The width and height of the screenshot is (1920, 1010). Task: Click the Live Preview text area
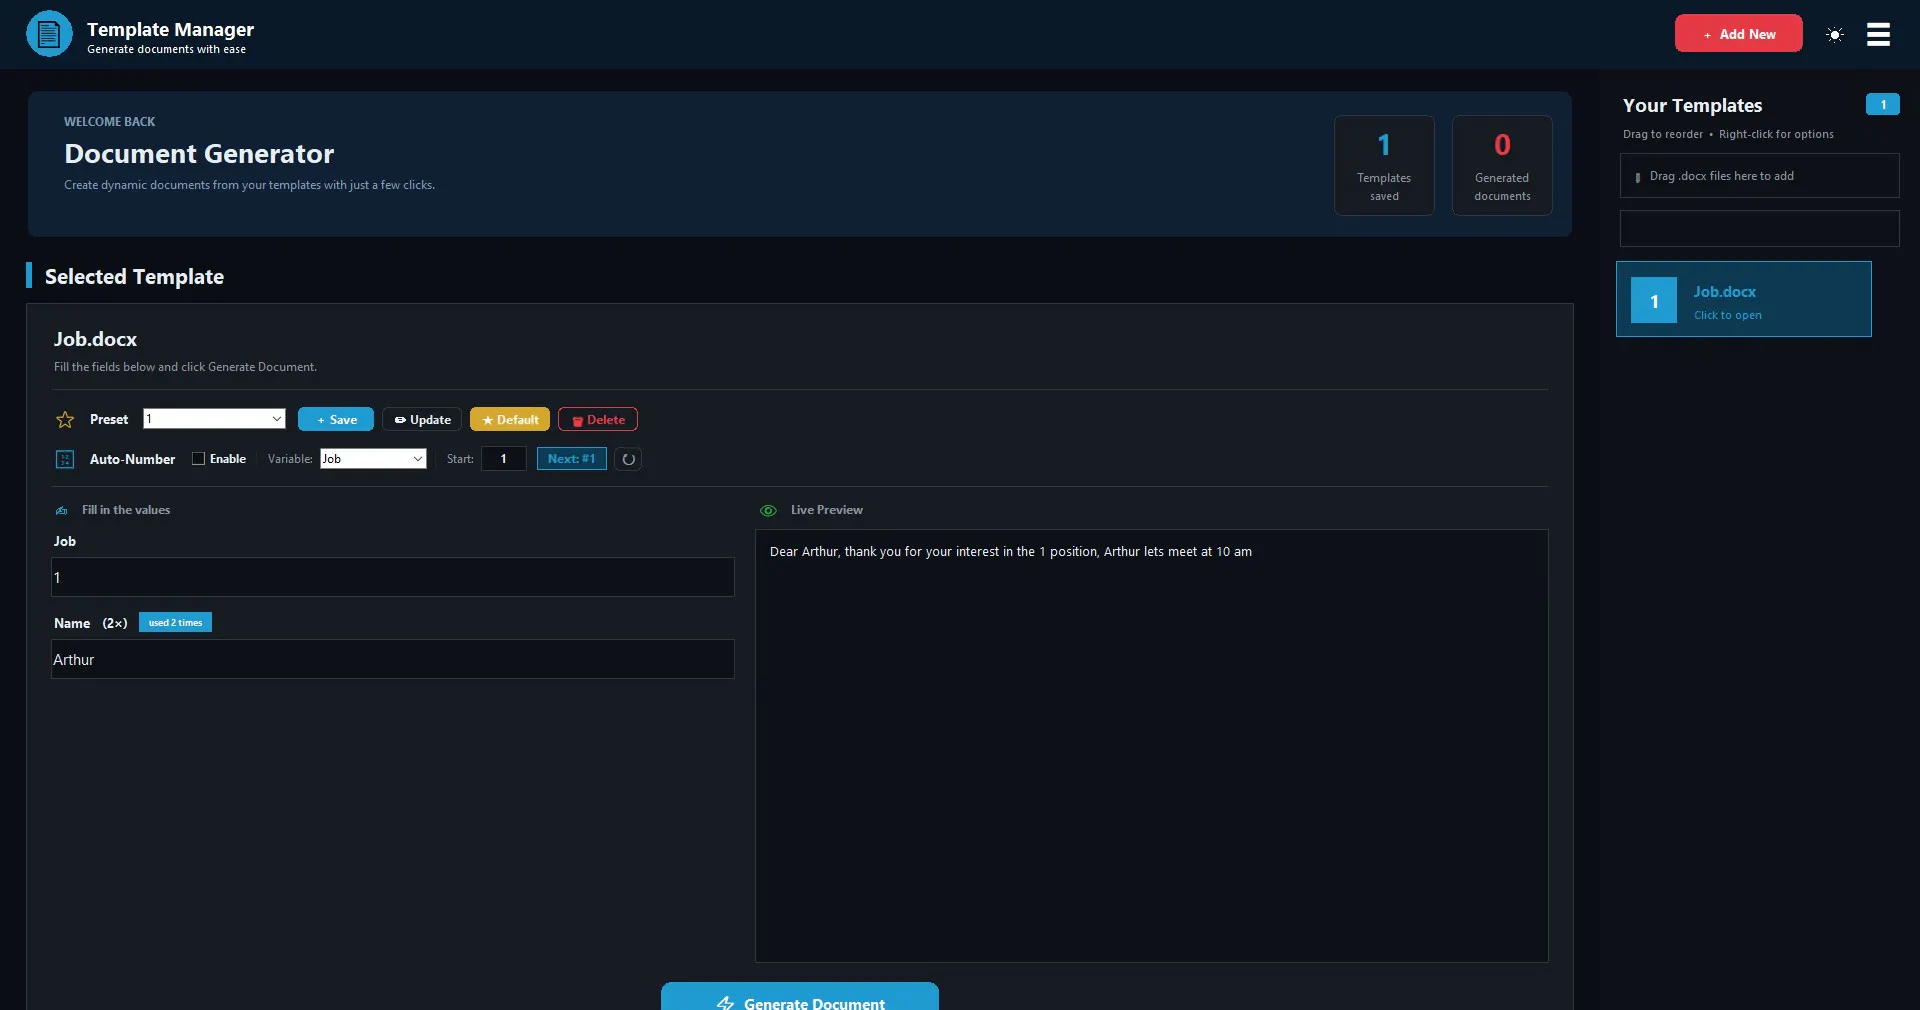(1152, 746)
